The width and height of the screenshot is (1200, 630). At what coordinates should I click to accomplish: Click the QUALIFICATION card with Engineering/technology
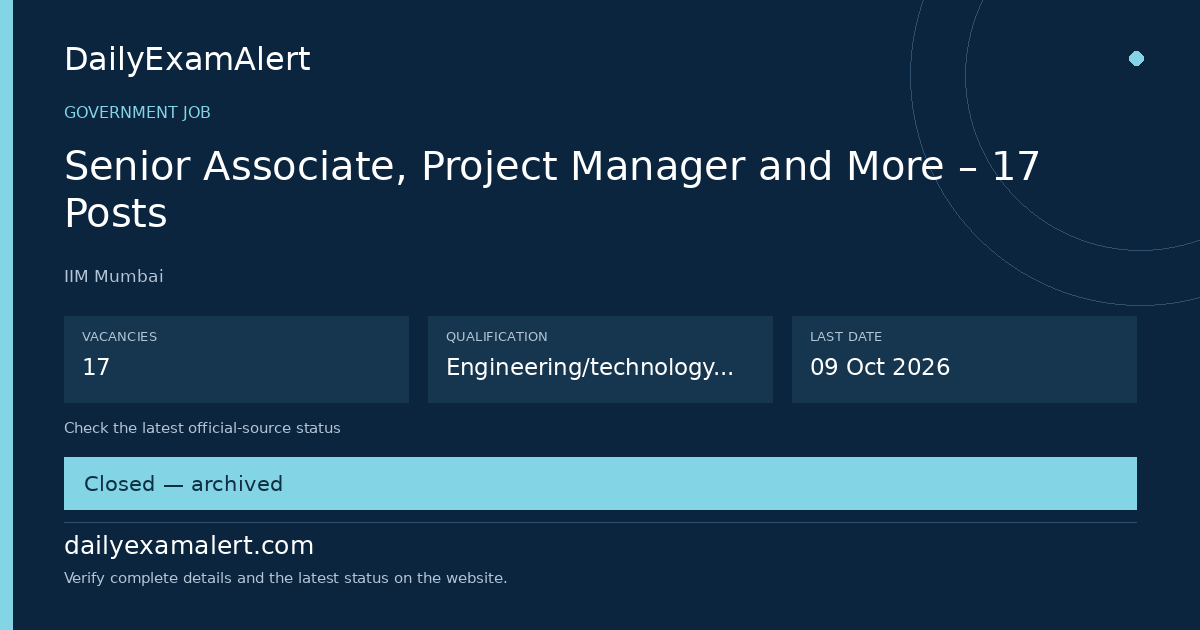point(600,359)
